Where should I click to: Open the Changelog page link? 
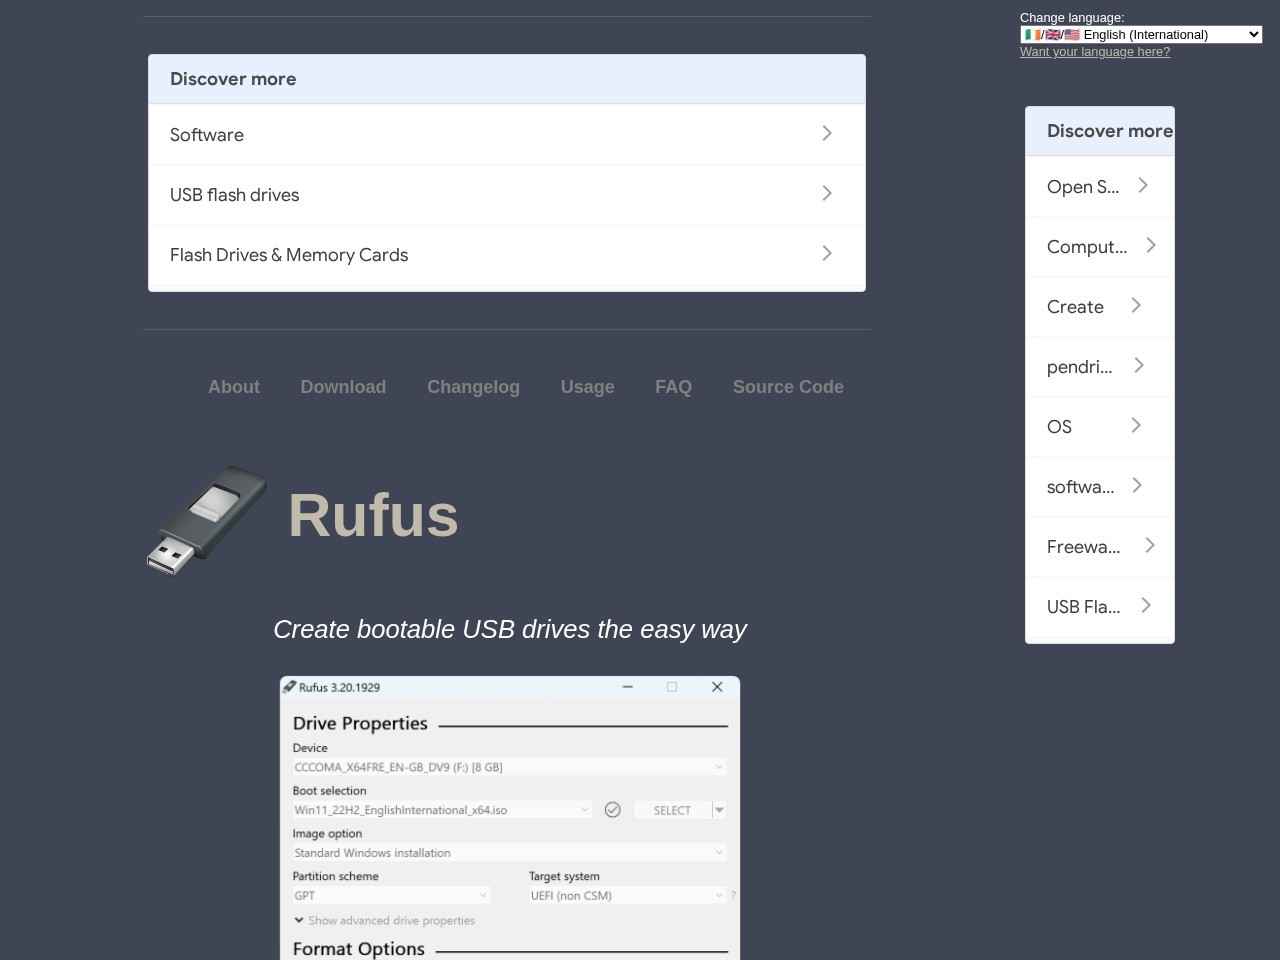coord(473,387)
